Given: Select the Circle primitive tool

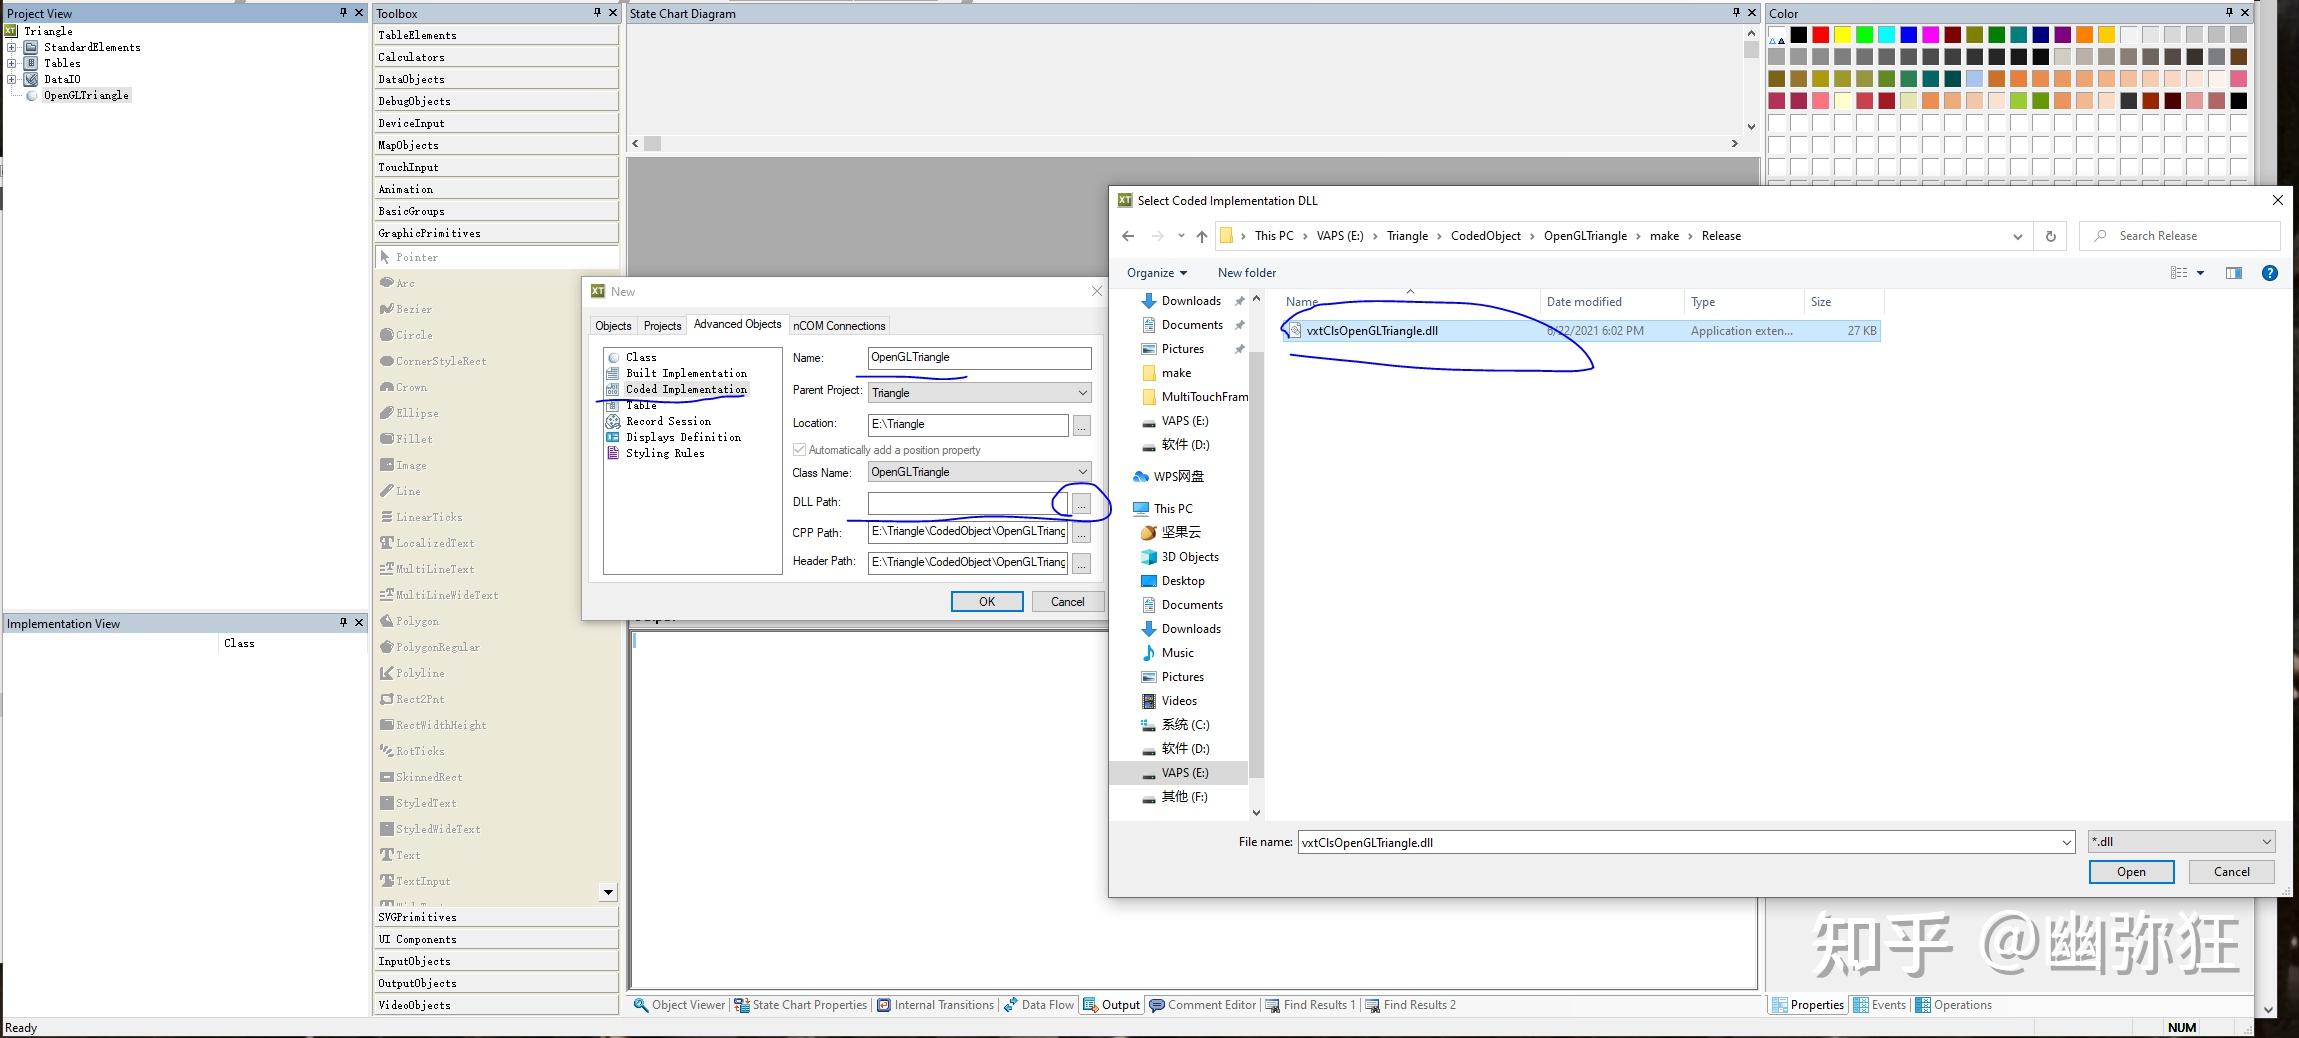Looking at the screenshot, I should click(x=407, y=334).
